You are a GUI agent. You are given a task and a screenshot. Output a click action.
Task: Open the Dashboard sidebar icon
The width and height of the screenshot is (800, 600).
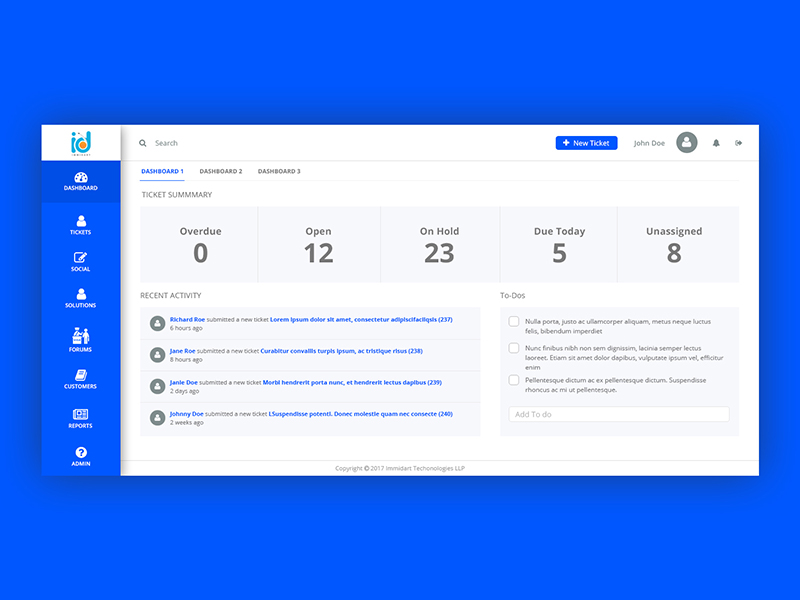coord(81,178)
